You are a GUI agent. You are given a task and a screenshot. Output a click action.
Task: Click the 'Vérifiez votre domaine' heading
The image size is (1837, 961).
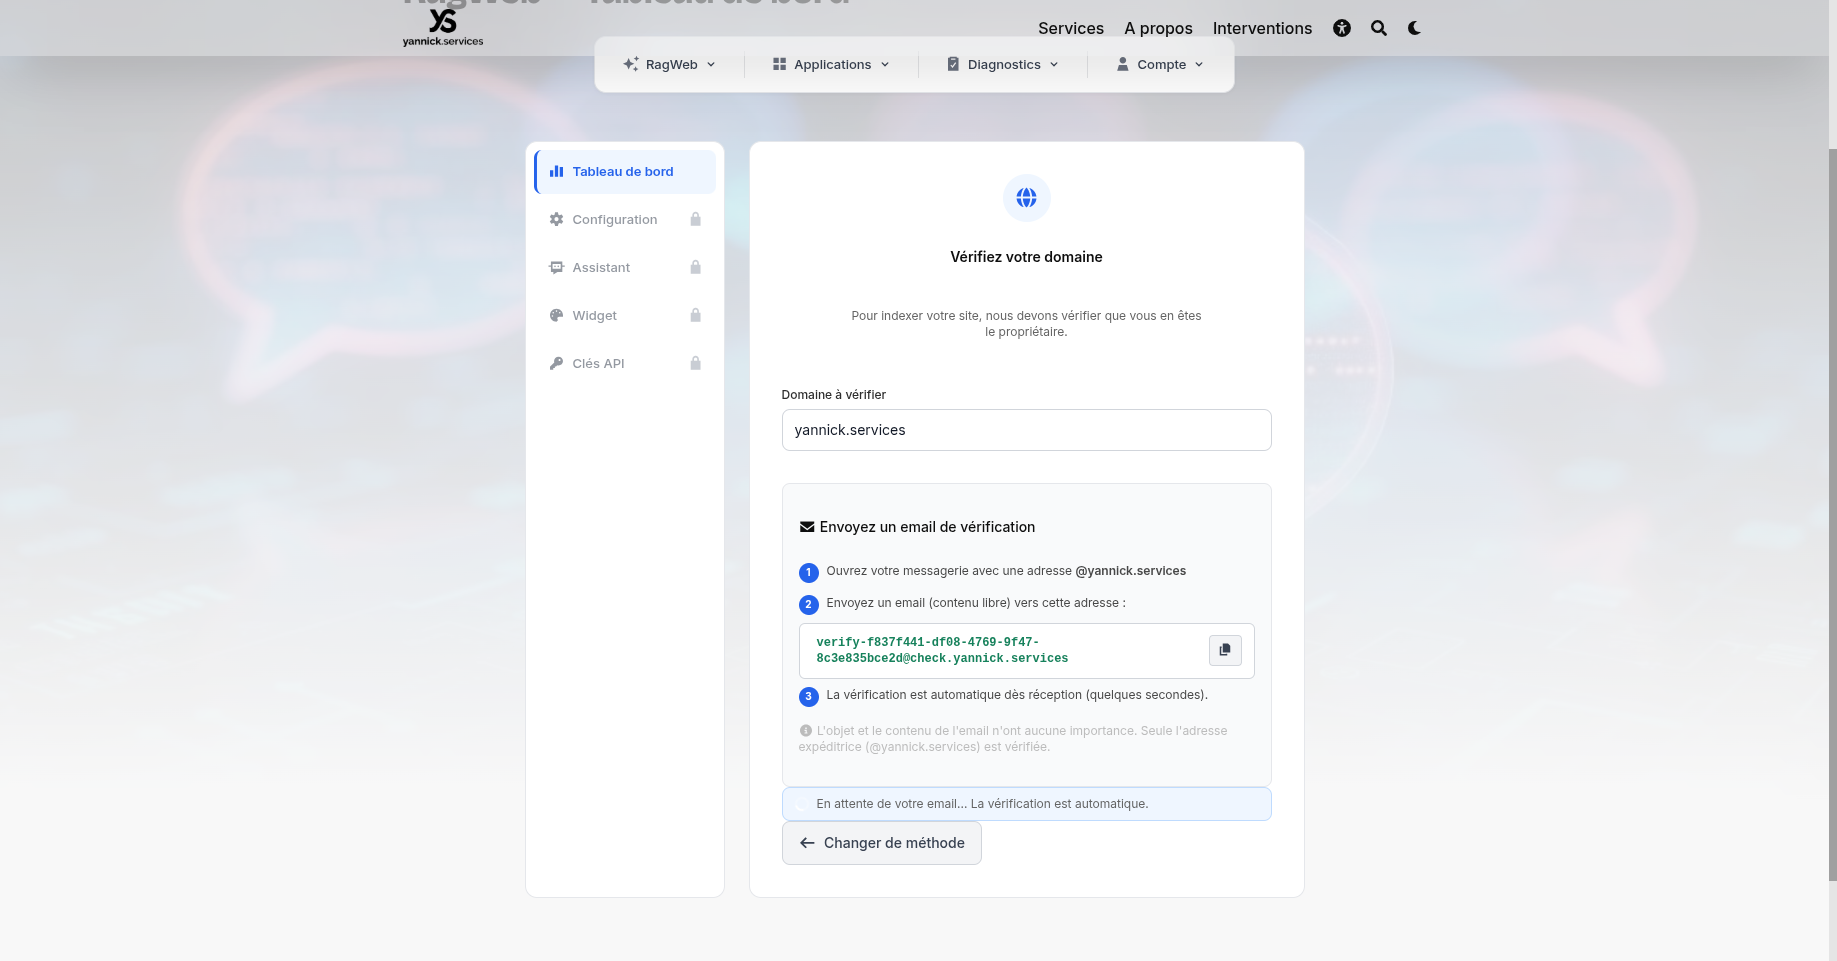1026,257
